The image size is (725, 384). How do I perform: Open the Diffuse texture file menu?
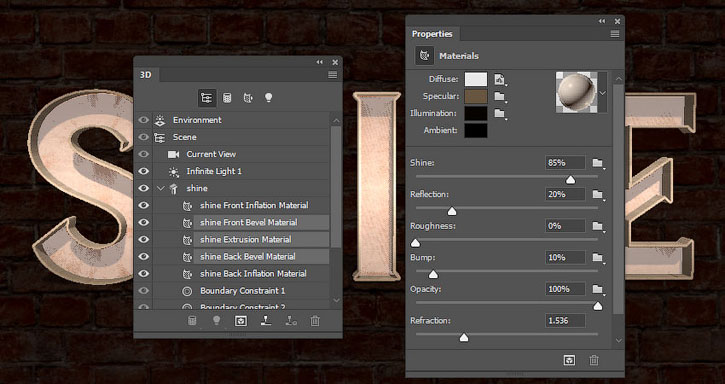click(499, 80)
